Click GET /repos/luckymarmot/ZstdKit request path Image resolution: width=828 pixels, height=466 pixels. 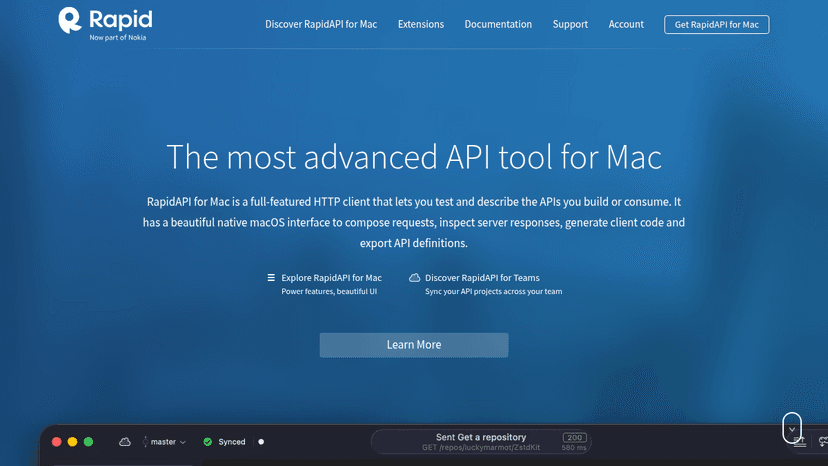tap(481, 448)
